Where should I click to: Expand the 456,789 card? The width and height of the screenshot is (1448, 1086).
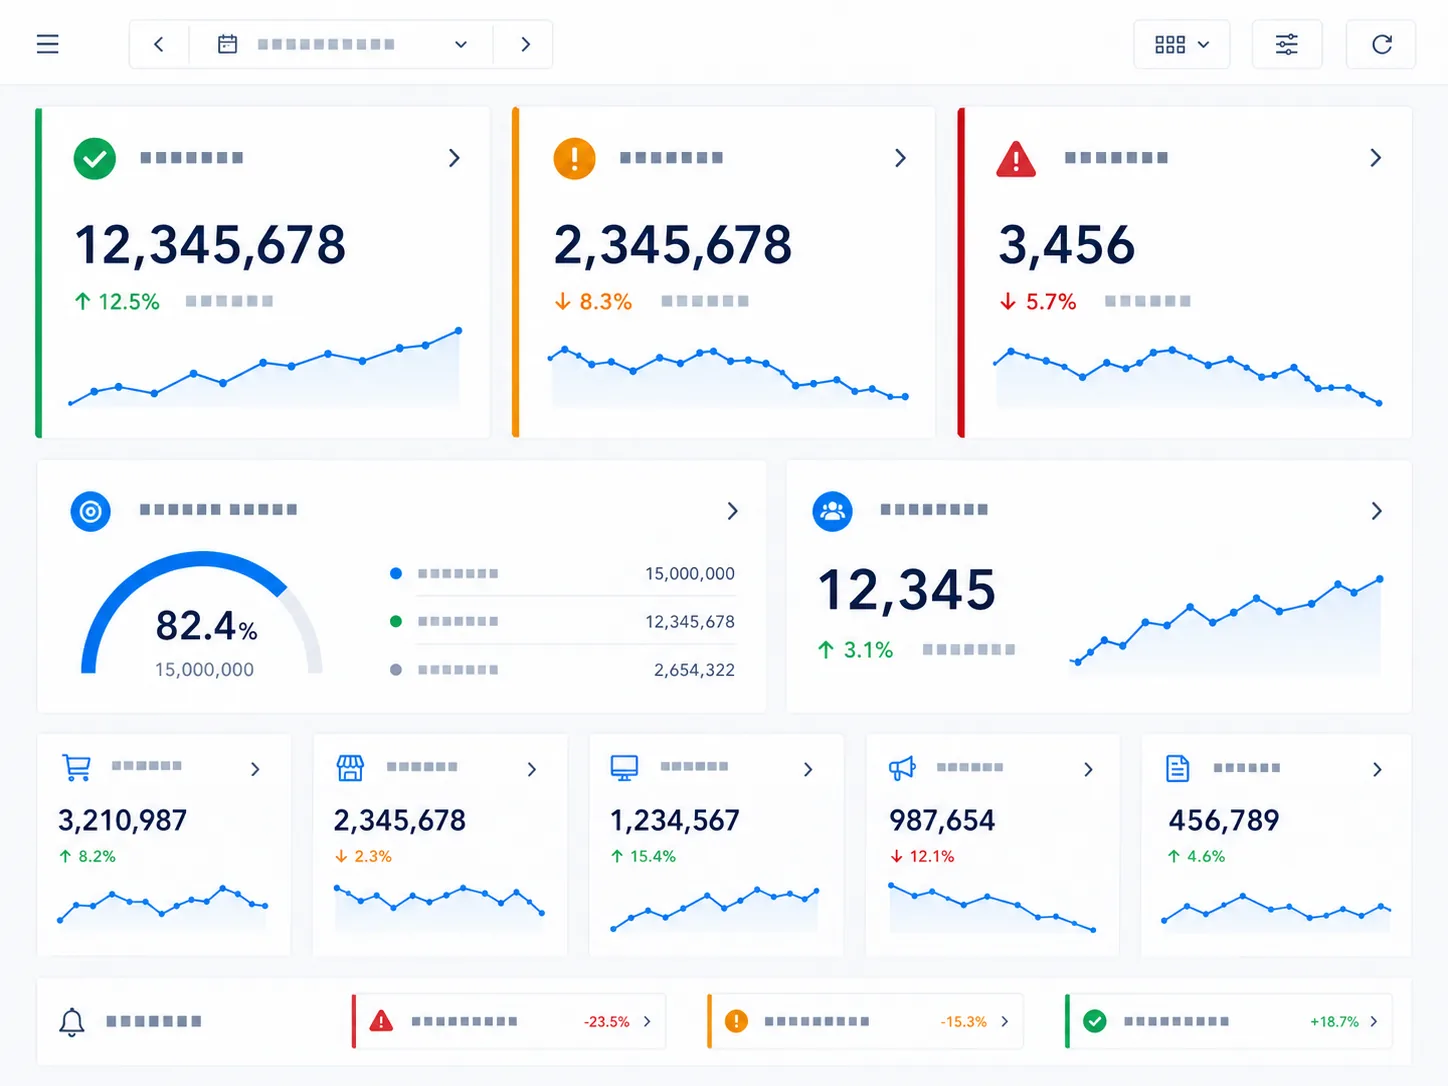pos(1377,769)
